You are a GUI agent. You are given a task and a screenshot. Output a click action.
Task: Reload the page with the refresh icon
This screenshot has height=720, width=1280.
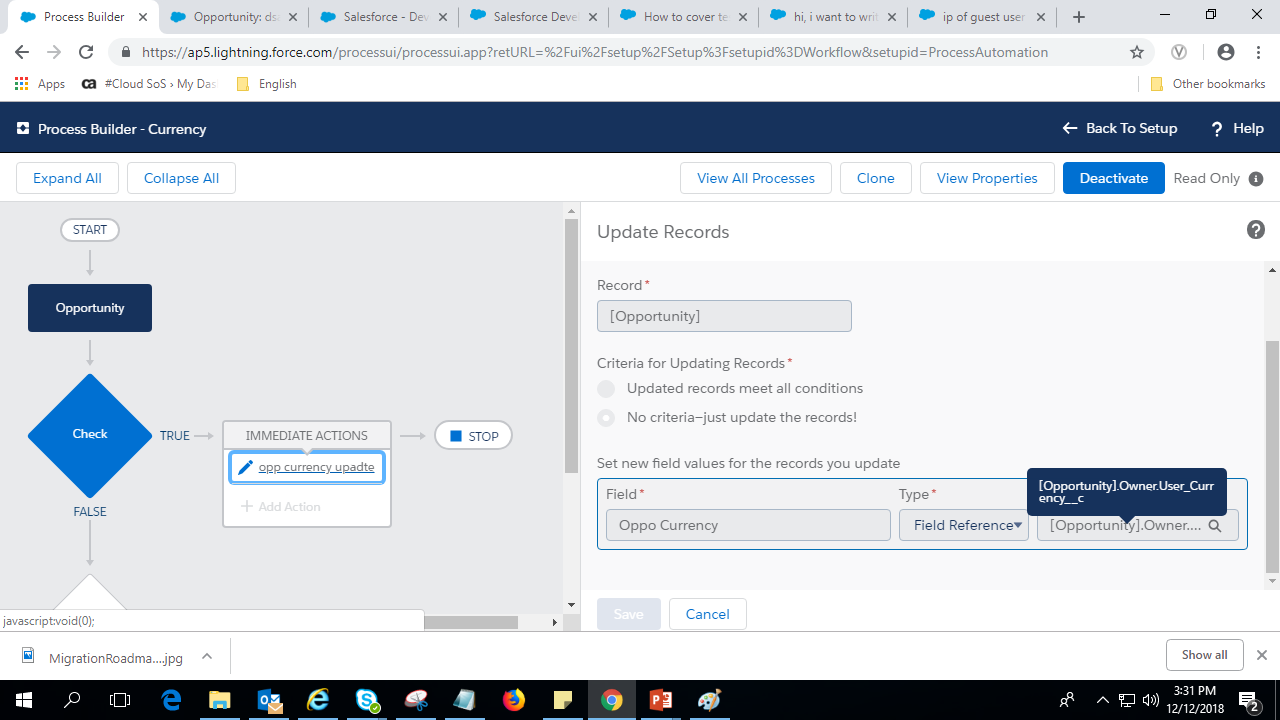pyautogui.click(x=86, y=52)
